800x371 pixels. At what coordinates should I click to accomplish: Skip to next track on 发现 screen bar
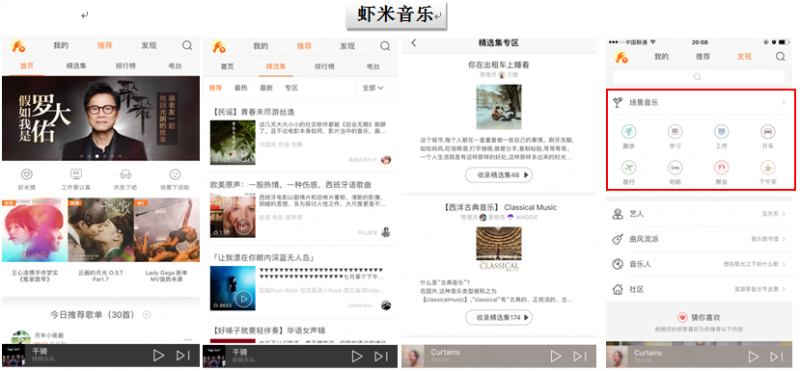pos(778,357)
